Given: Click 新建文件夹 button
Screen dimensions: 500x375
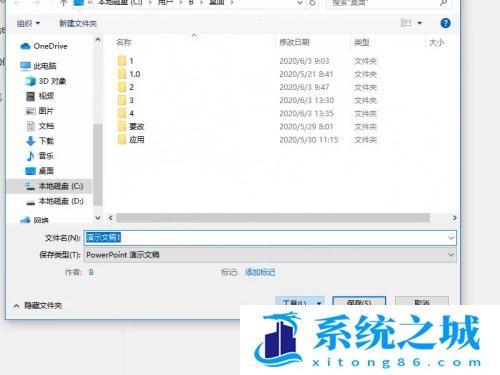Looking at the screenshot, I should [x=78, y=23].
